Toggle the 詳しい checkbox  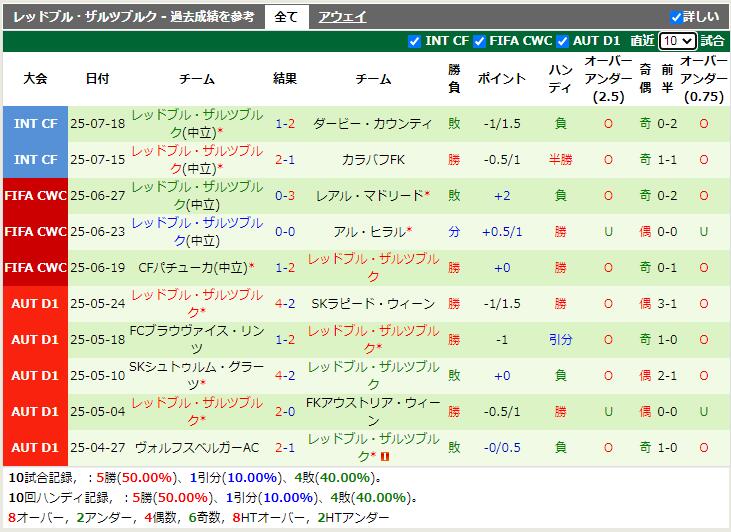(676, 17)
